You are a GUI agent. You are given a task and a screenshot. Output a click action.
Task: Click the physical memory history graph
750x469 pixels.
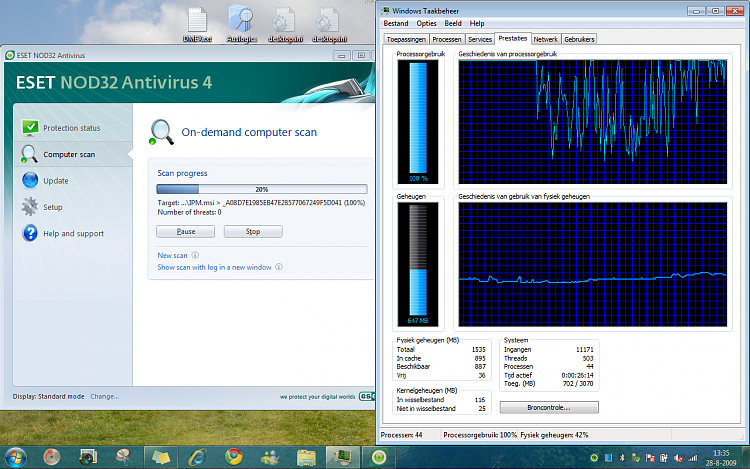pyautogui.click(x=593, y=264)
